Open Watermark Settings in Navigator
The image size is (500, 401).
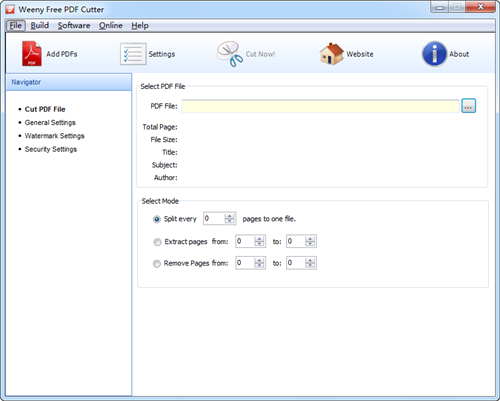coord(54,136)
